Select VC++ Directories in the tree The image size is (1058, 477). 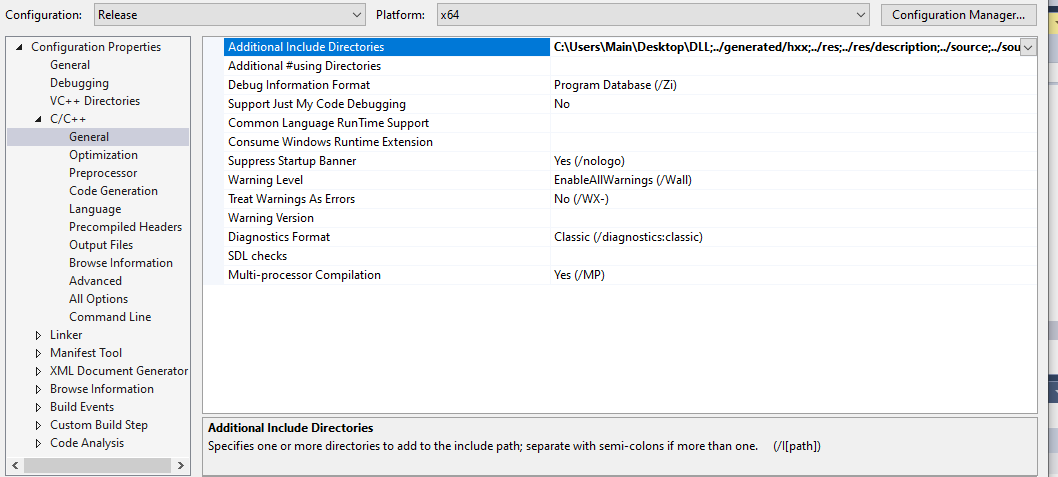95,101
